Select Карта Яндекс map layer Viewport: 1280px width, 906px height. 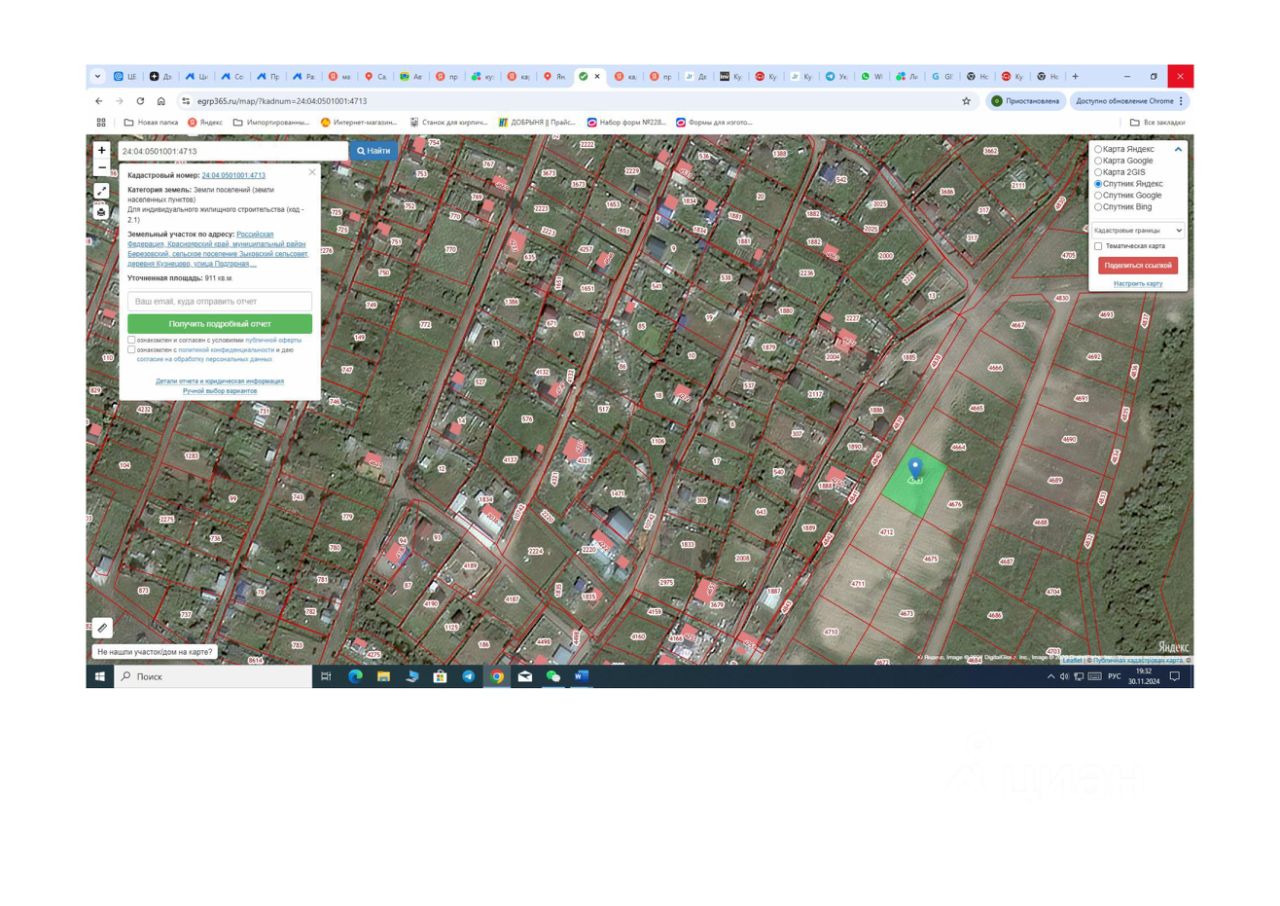click(1098, 149)
